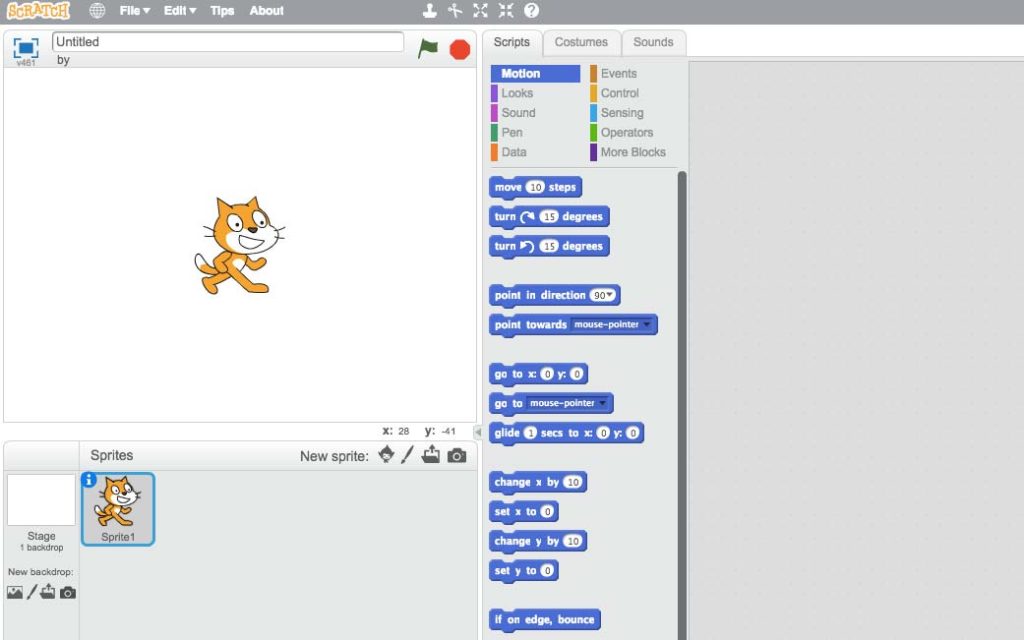Start project with the green flag

[428, 48]
